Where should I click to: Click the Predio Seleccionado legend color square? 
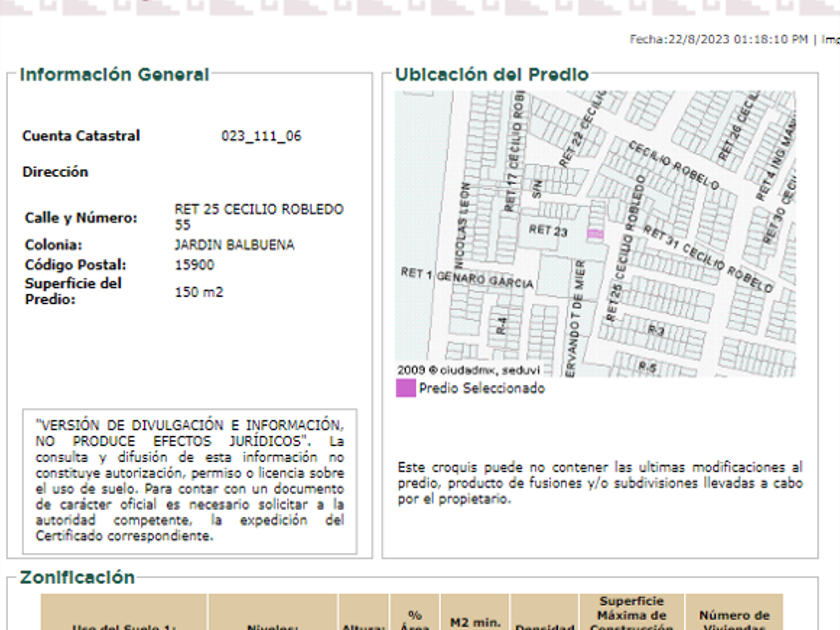pyautogui.click(x=406, y=389)
